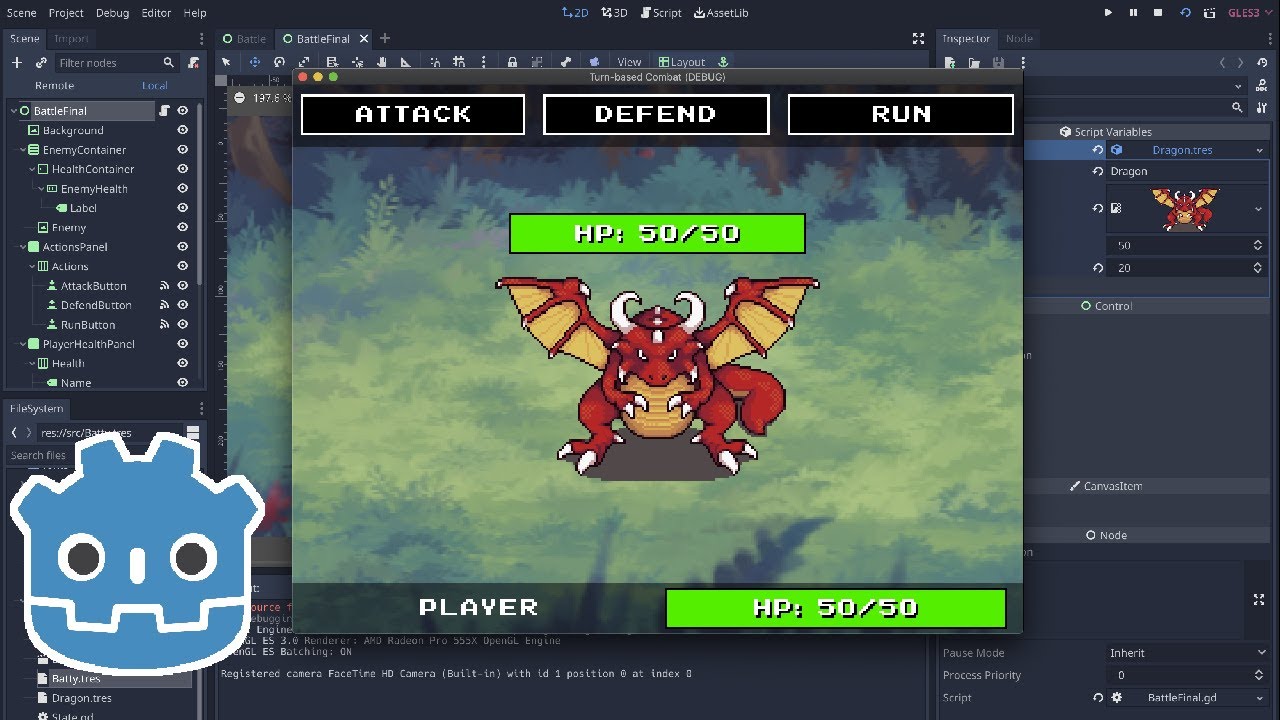The width and height of the screenshot is (1280, 720).
Task: Click the reload/play custom scene icon
Action: [1185, 13]
